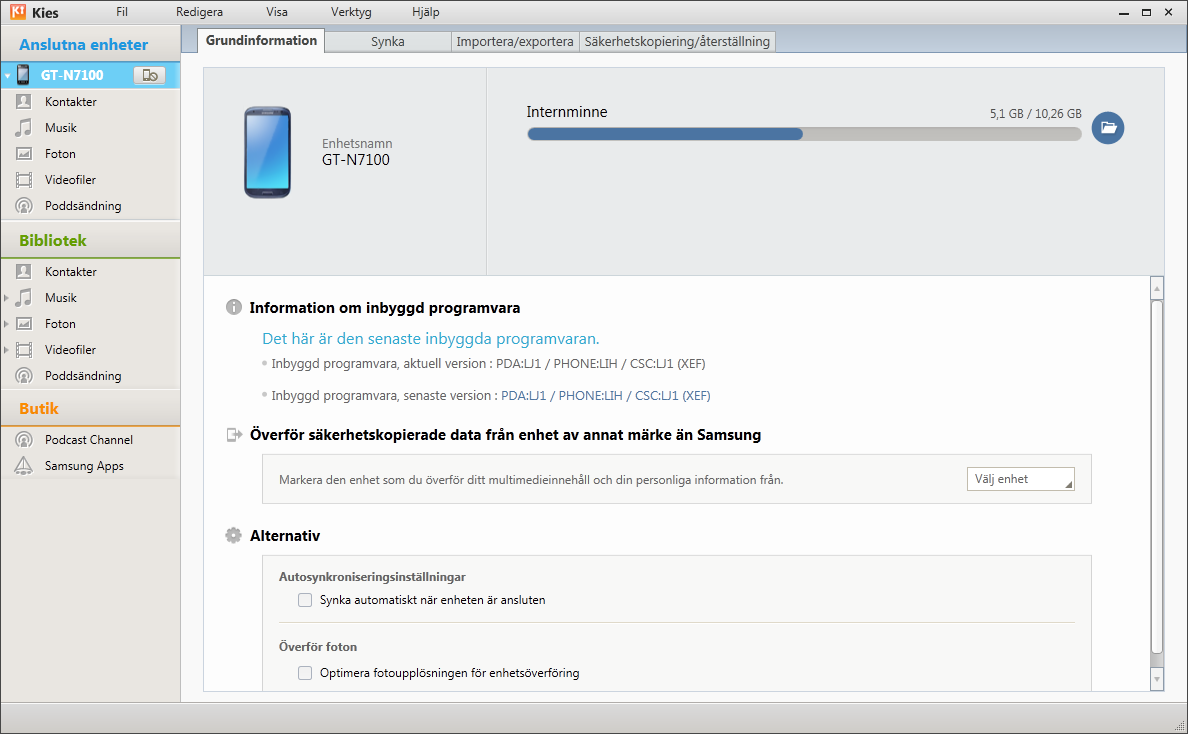Close the Kies window
Screen dimensions: 1188x734
click(x=1169, y=13)
